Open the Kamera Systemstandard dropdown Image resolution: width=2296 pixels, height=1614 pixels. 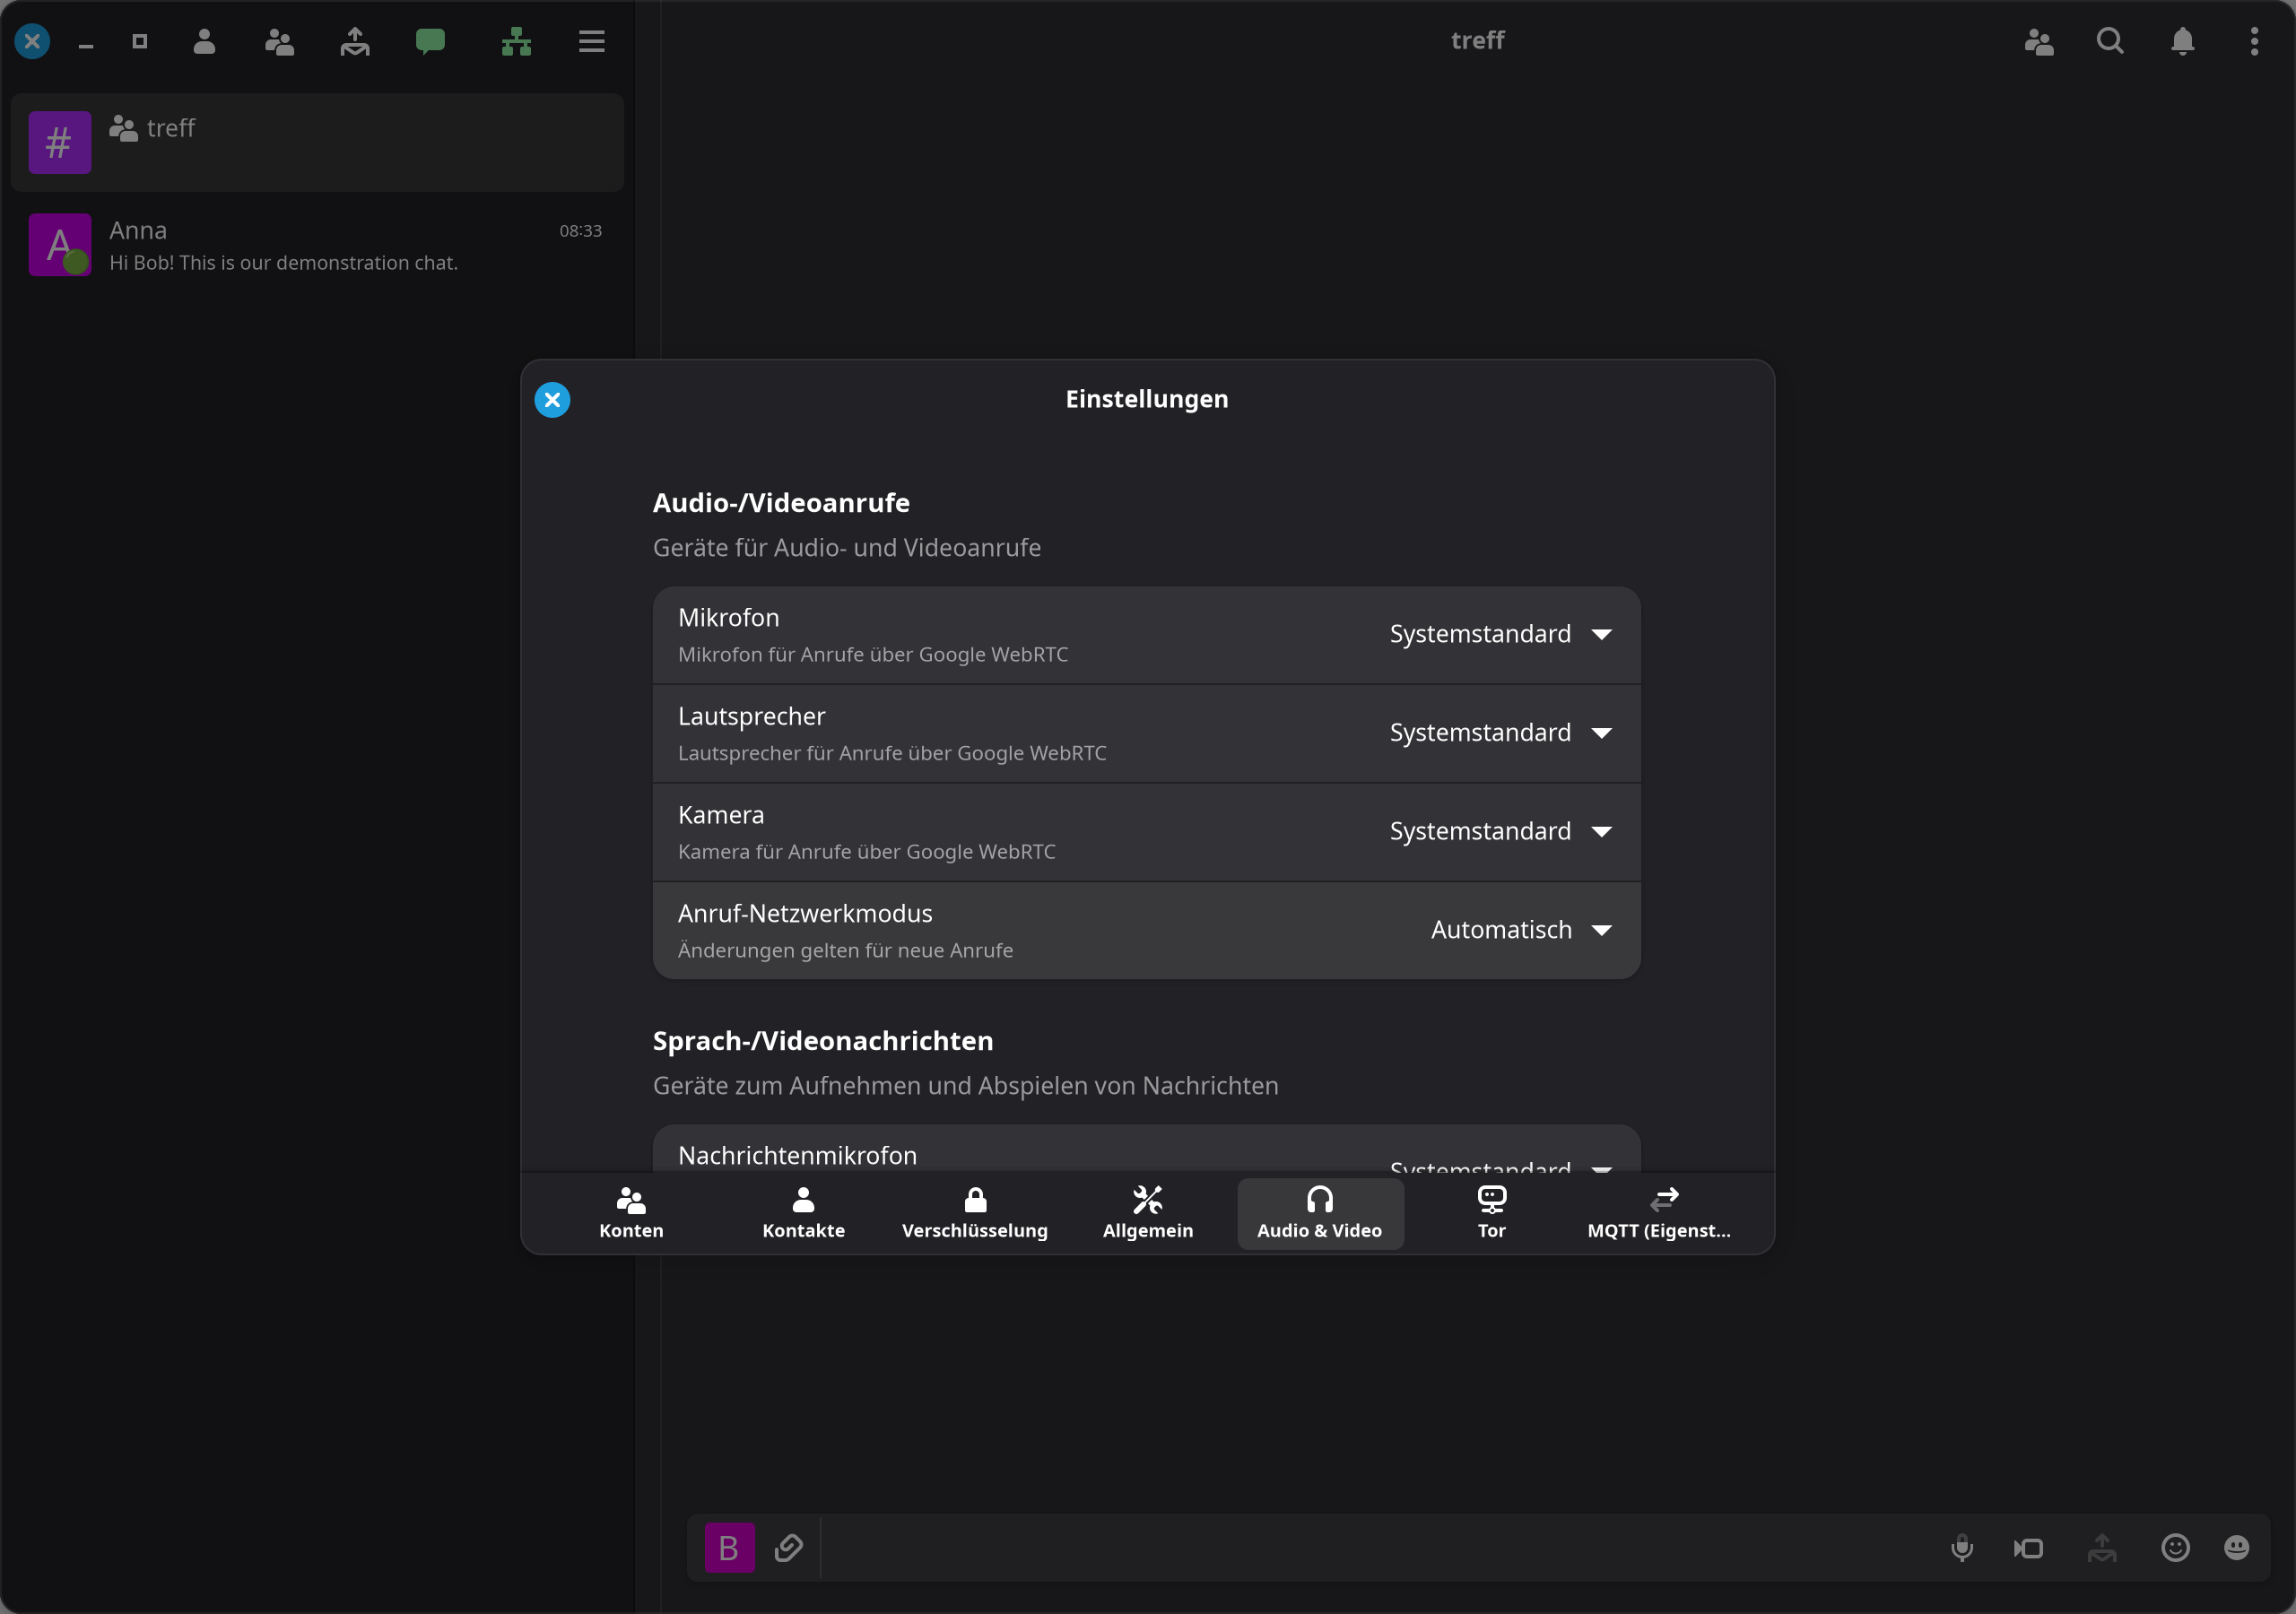point(1500,832)
